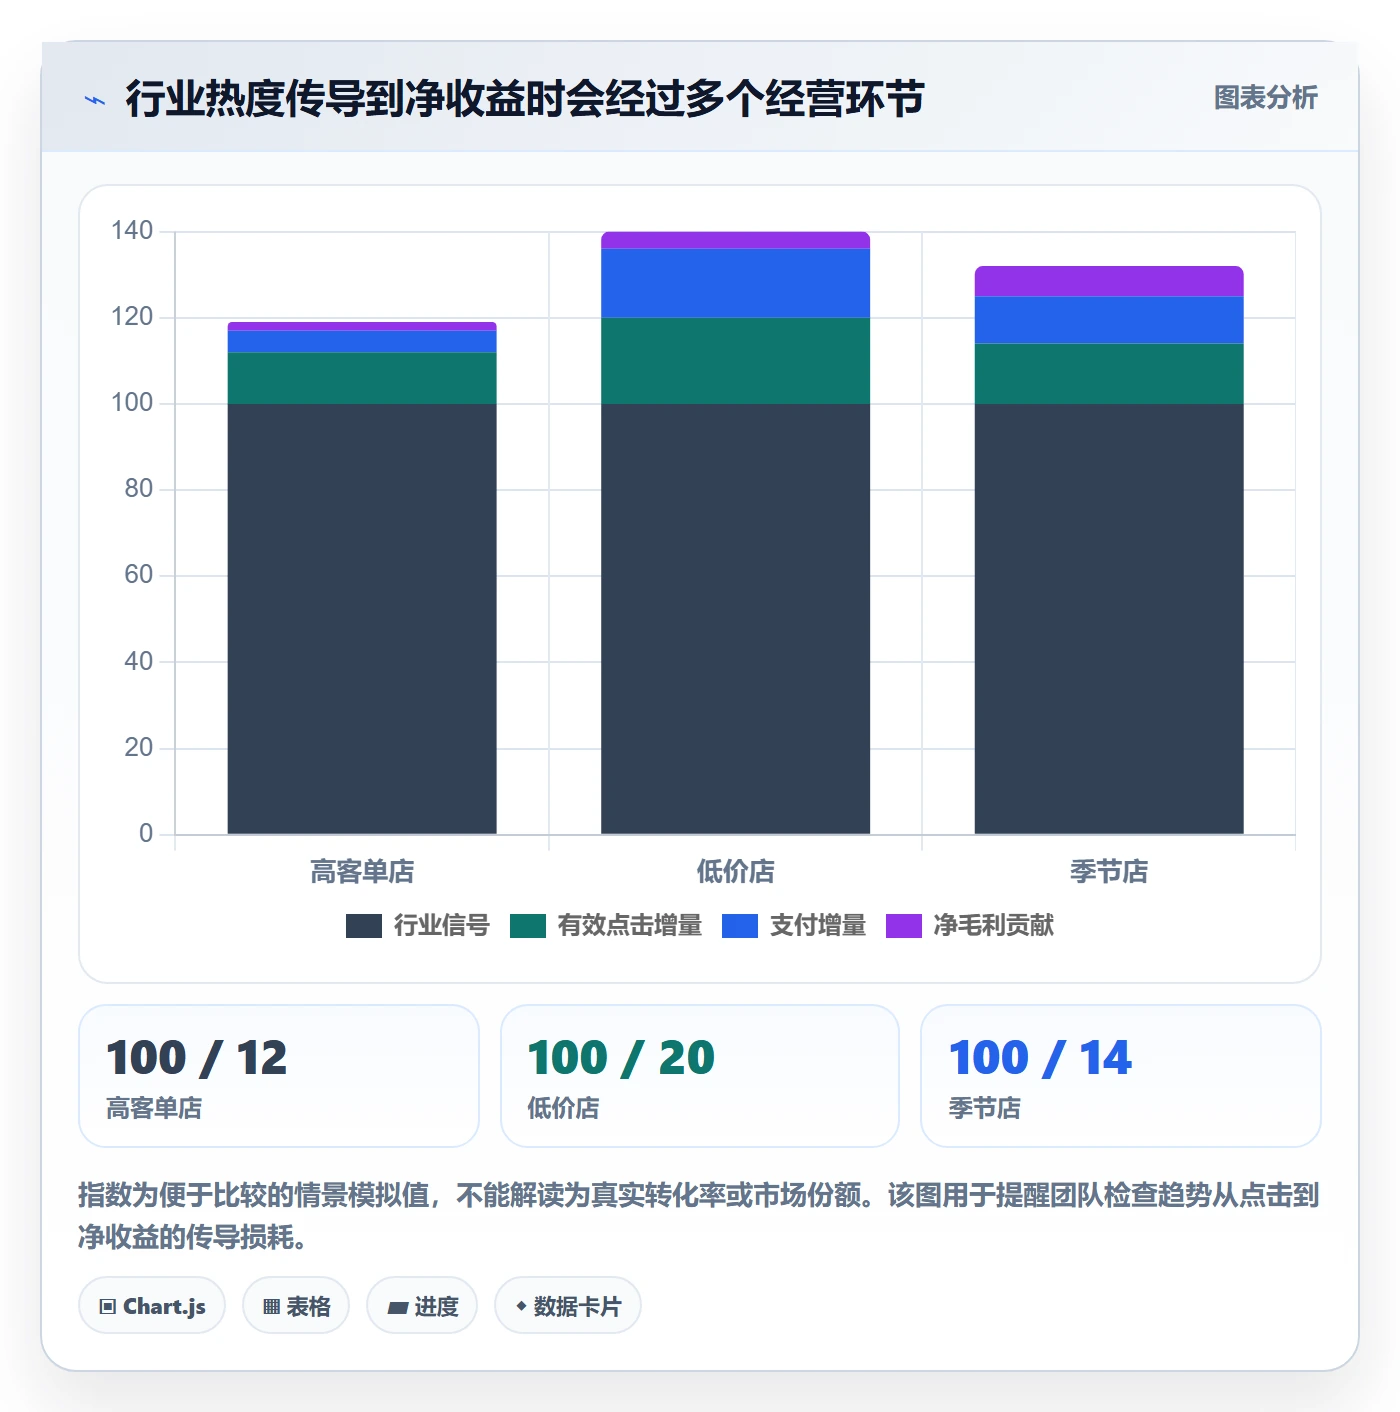
Task: Click the blue segment of 季节店 bar
Action: 1109,320
